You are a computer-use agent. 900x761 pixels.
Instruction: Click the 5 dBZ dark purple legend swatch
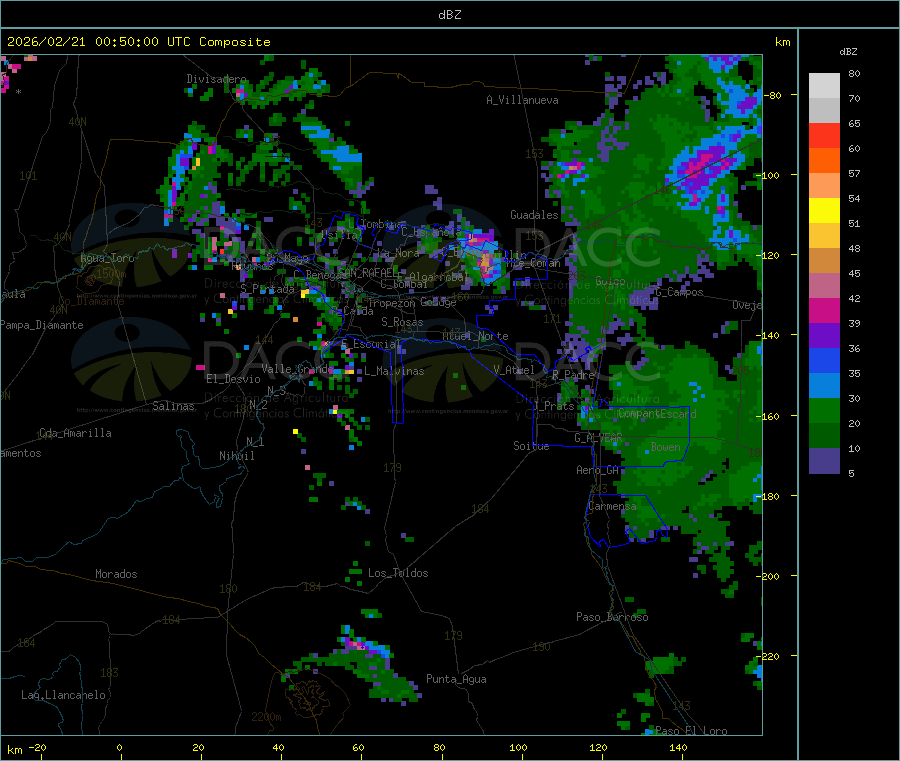[x=824, y=460]
